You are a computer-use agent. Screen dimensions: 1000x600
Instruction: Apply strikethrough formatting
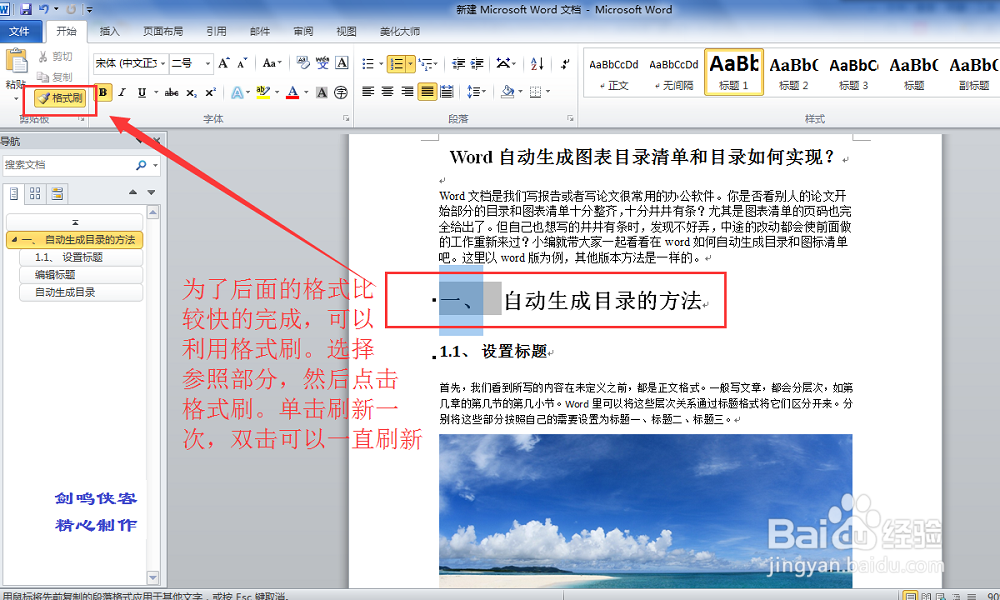171,92
